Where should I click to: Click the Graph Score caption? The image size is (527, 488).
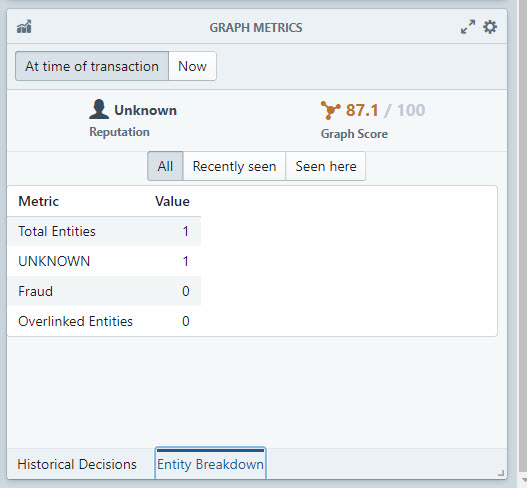(x=354, y=134)
